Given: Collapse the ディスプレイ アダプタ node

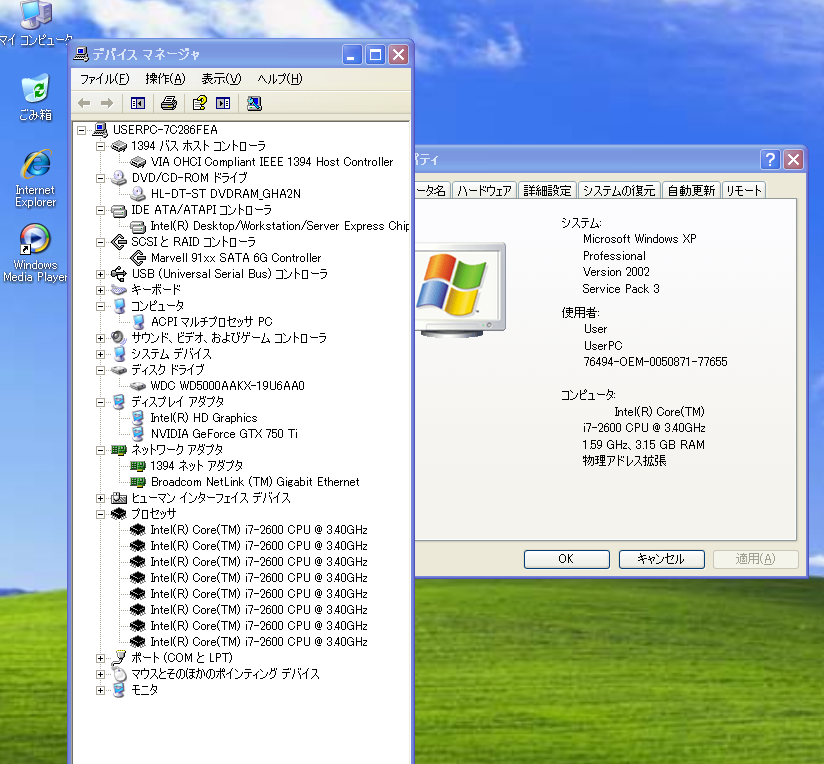Looking at the screenshot, I should 100,402.
